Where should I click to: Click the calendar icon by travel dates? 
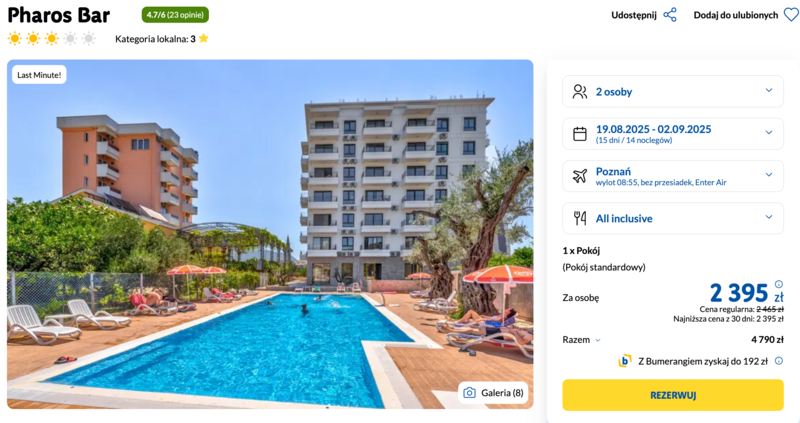coord(580,134)
